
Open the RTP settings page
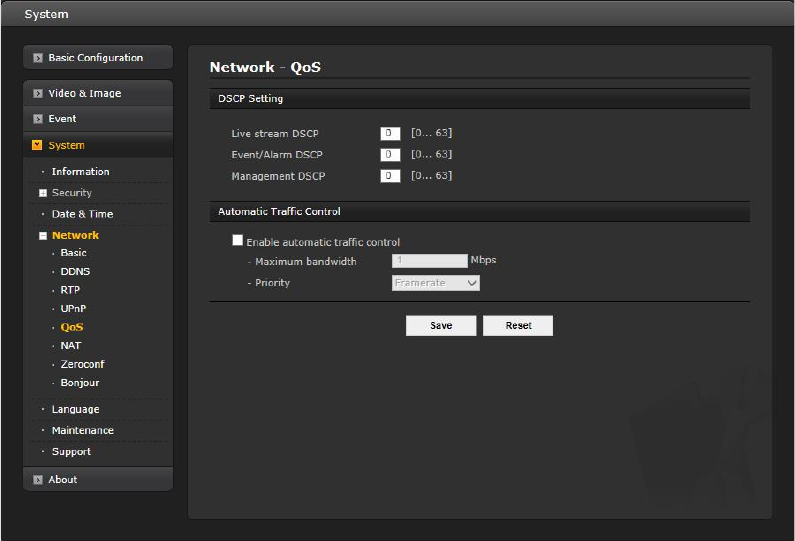tap(70, 290)
